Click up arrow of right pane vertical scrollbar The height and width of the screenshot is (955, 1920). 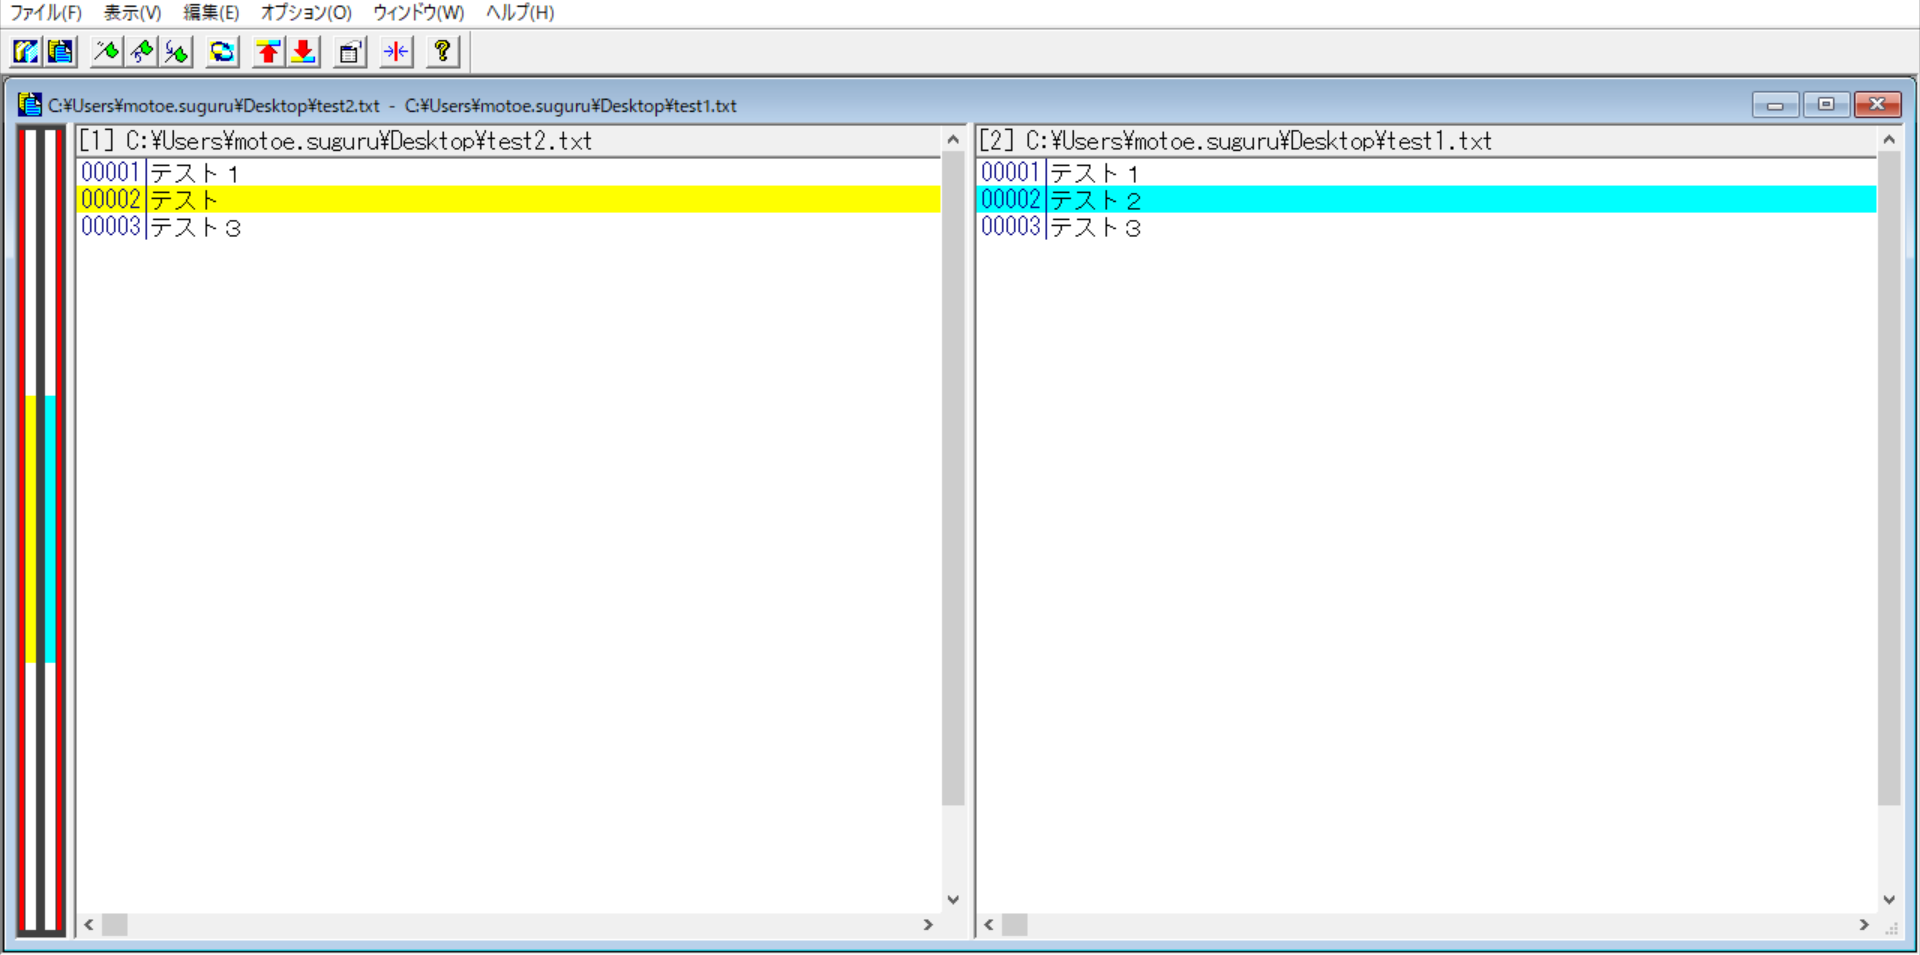coord(1888,140)
